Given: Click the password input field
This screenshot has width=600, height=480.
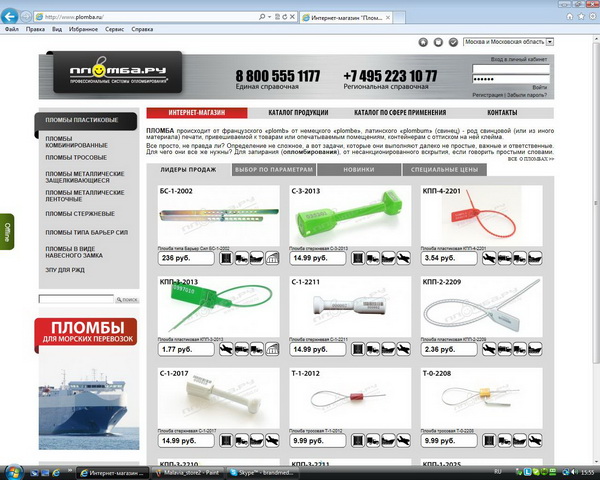Looking at the screenshot, I should click(511, 79).
